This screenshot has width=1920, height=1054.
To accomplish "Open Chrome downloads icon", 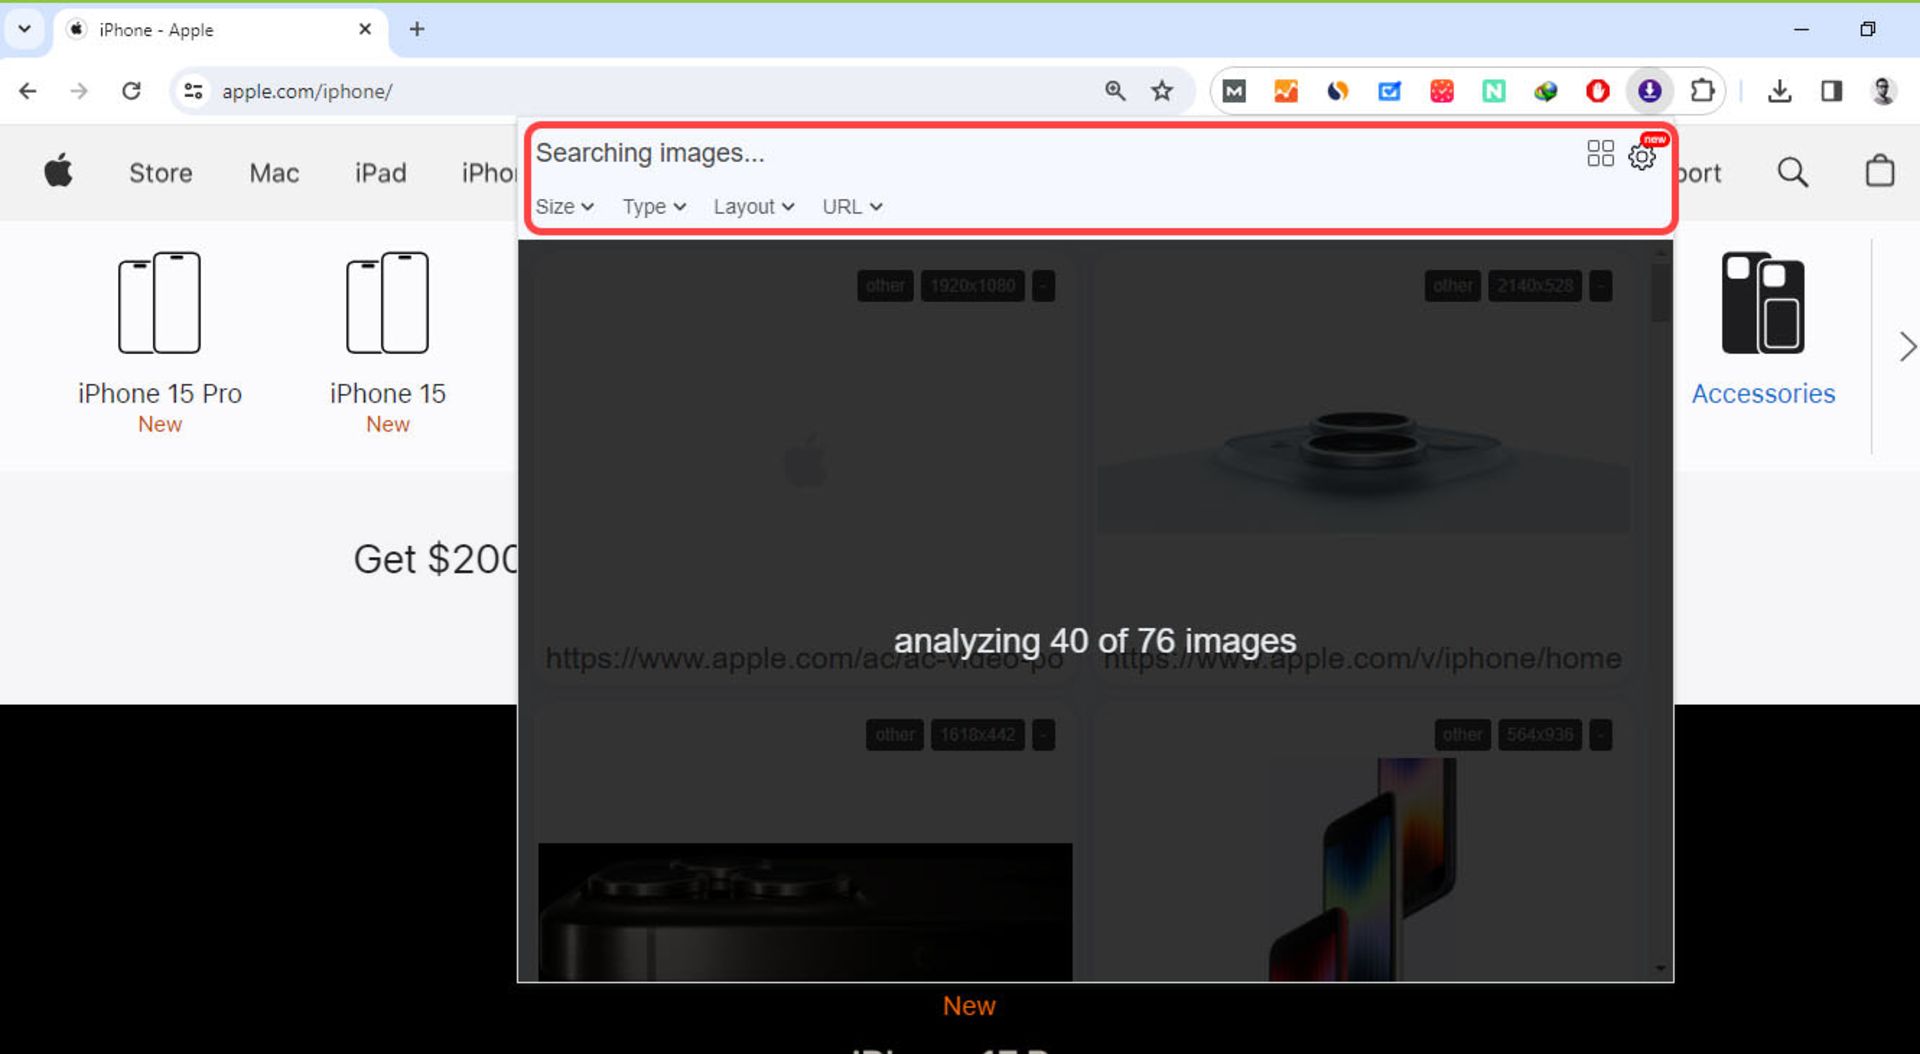I will [x=1779, y=91].
